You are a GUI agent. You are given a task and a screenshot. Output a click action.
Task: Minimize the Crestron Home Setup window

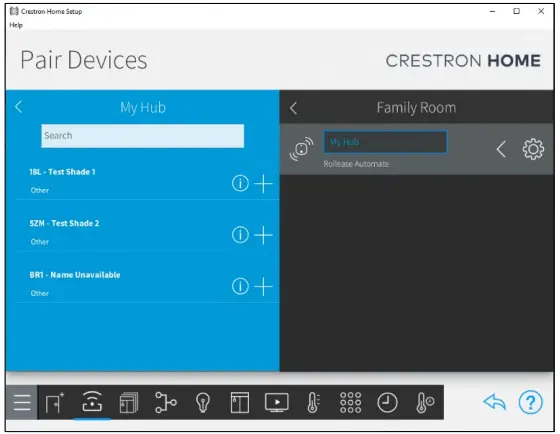[492, 11]
